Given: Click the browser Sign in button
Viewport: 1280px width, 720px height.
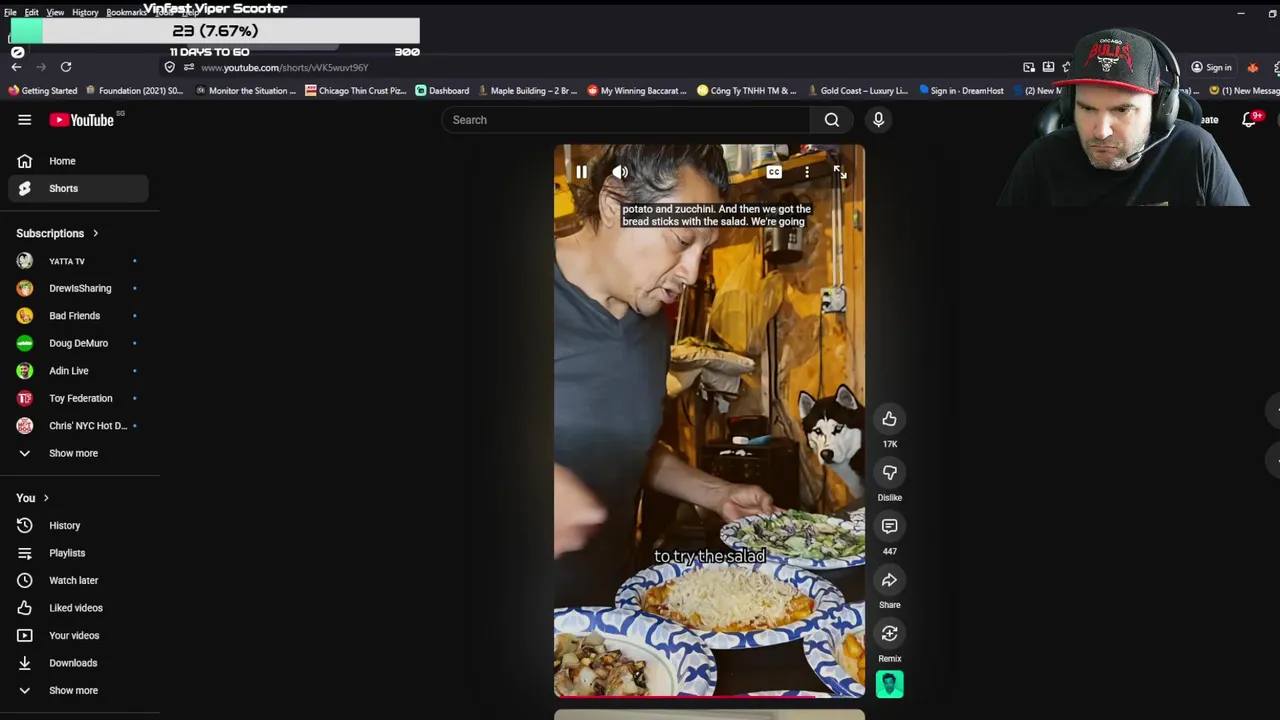Looking at the screenshot, I should click(1211, 67).
